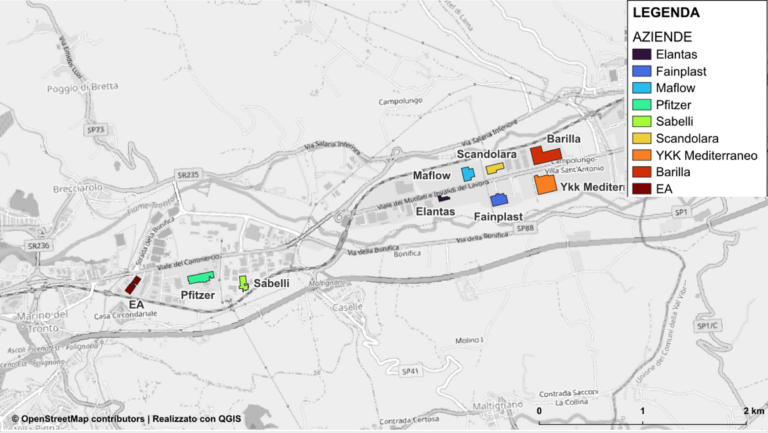Select the yellow Scandolara polygon on map

(495, 168)
